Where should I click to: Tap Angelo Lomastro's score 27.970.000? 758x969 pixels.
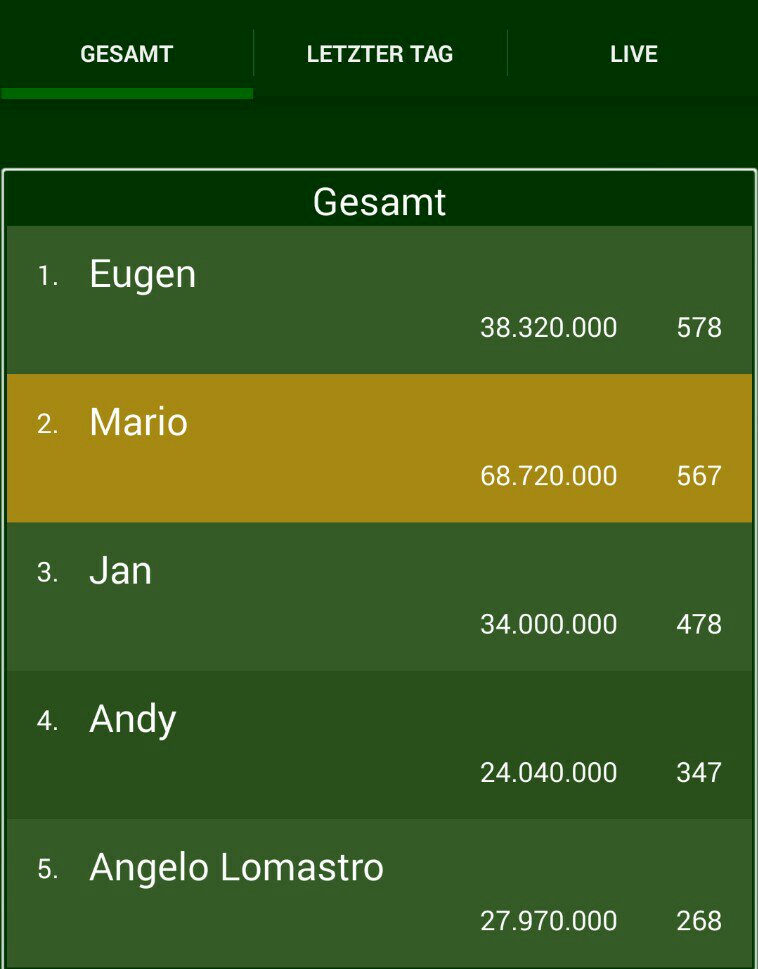[548, 921]
